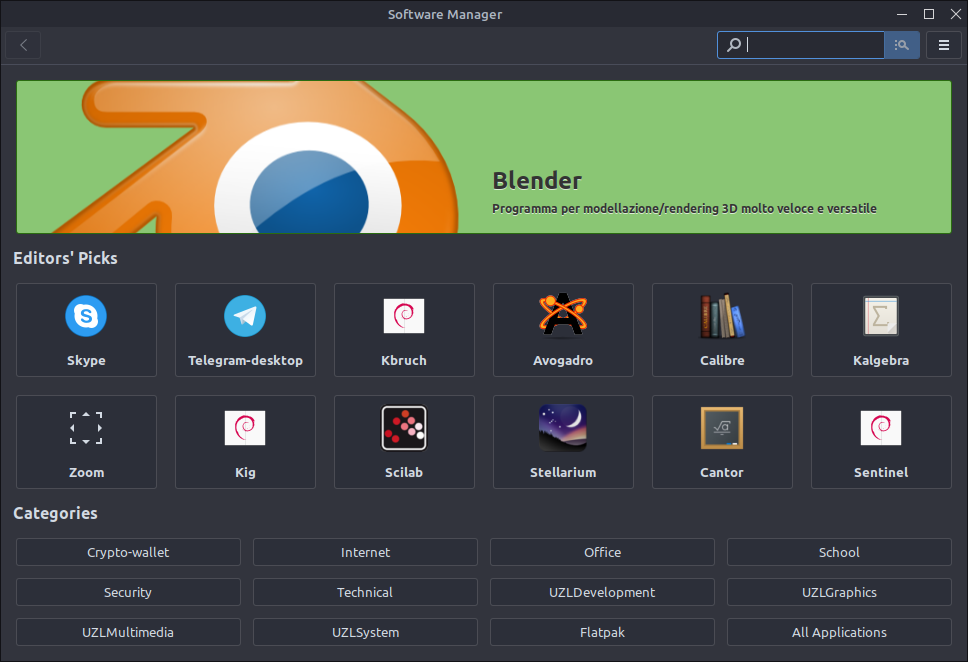Open the Kalgebra app tile
The image size is (968, 662).
pyautogui.click(x=881, y=330)
